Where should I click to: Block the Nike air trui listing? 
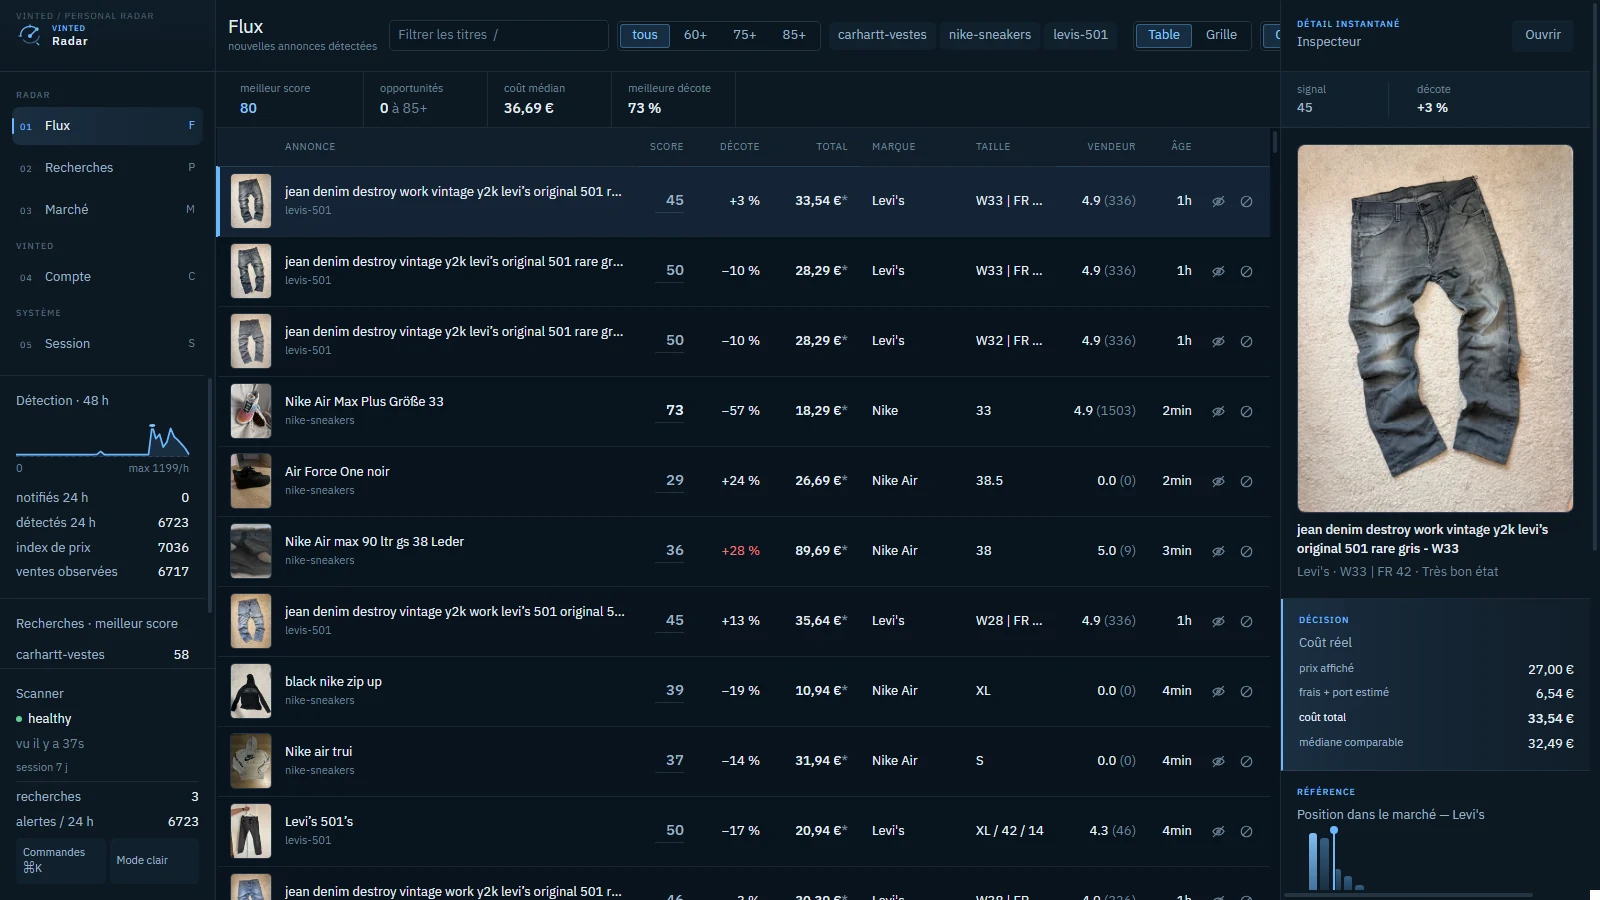(1246, 761)
